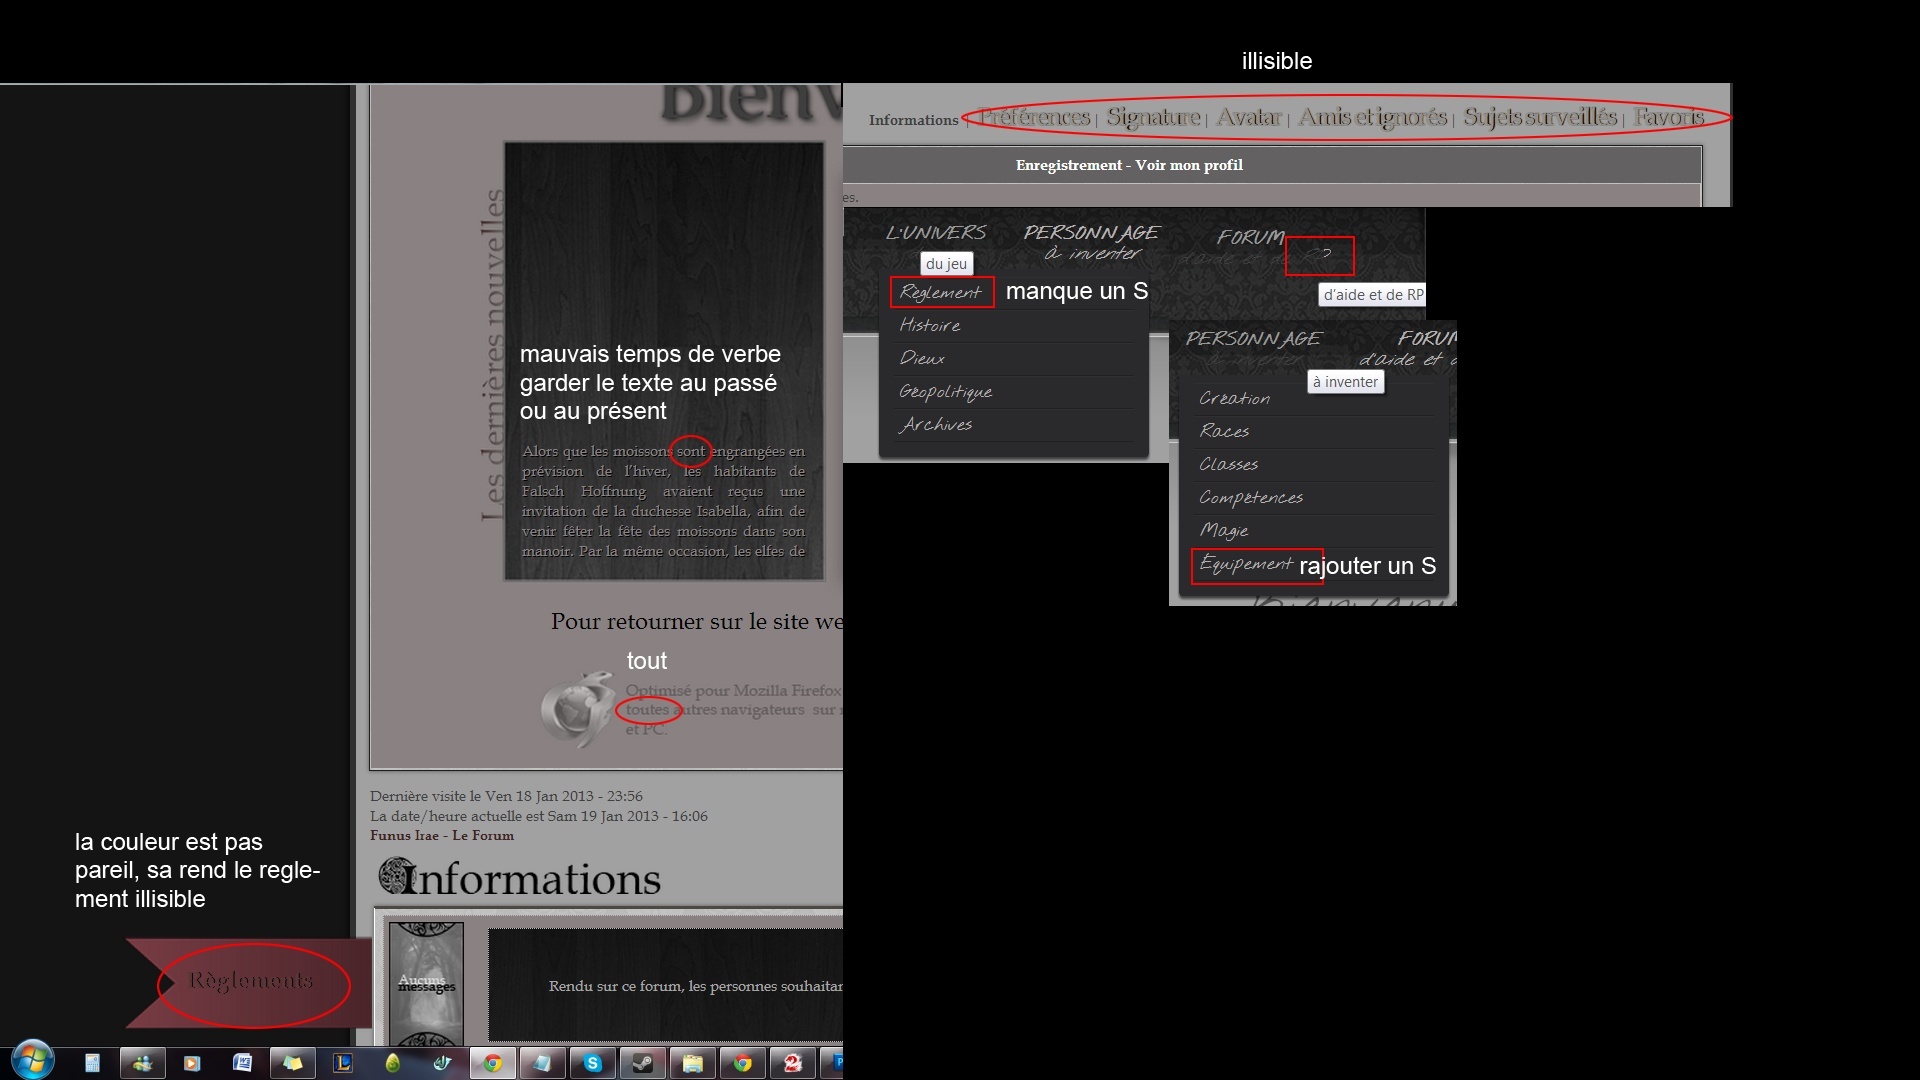Click 'Dernière visite le Ven 18 Jan 2013' text
This screenshot has height=1080, width=1920.
(x=506, y=797)
